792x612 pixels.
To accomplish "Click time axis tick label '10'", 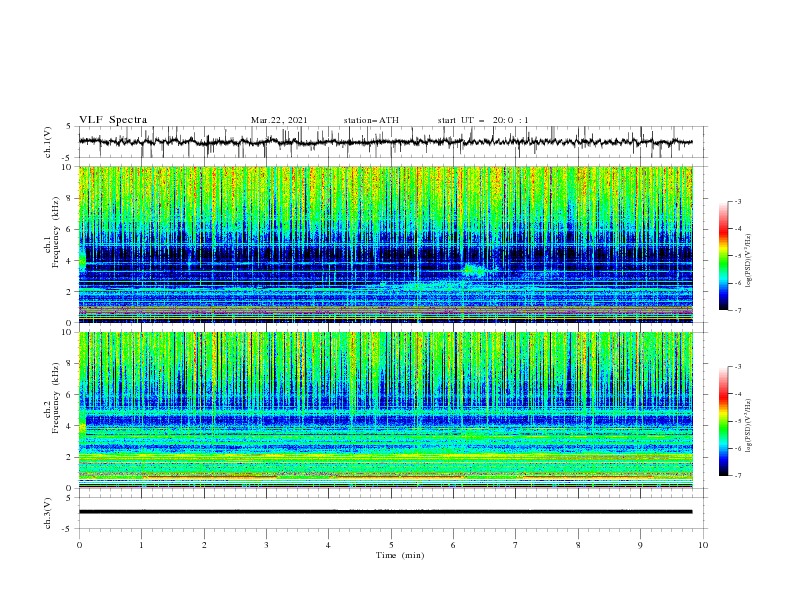I will (x=703, y=545).
